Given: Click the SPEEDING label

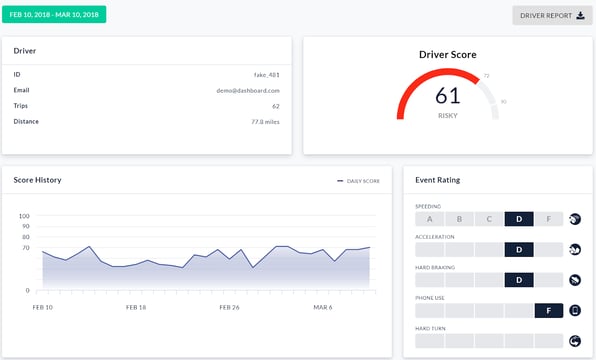Looking at the screenshot, I should [x=428, y=206].
